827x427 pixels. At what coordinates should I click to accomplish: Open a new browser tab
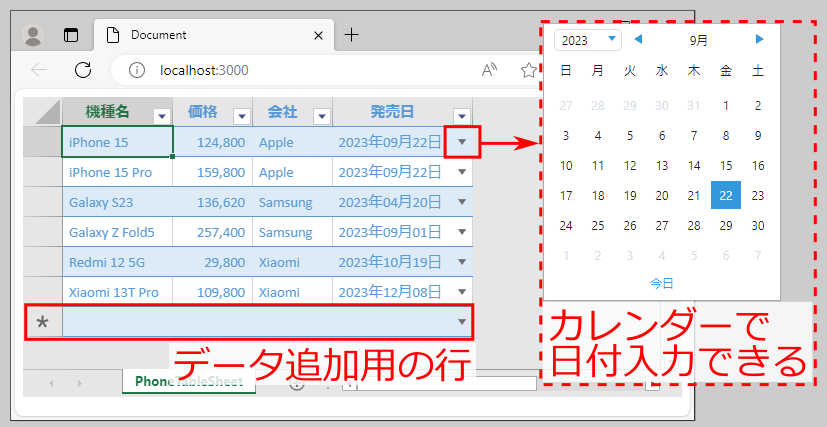pos(351,35)
